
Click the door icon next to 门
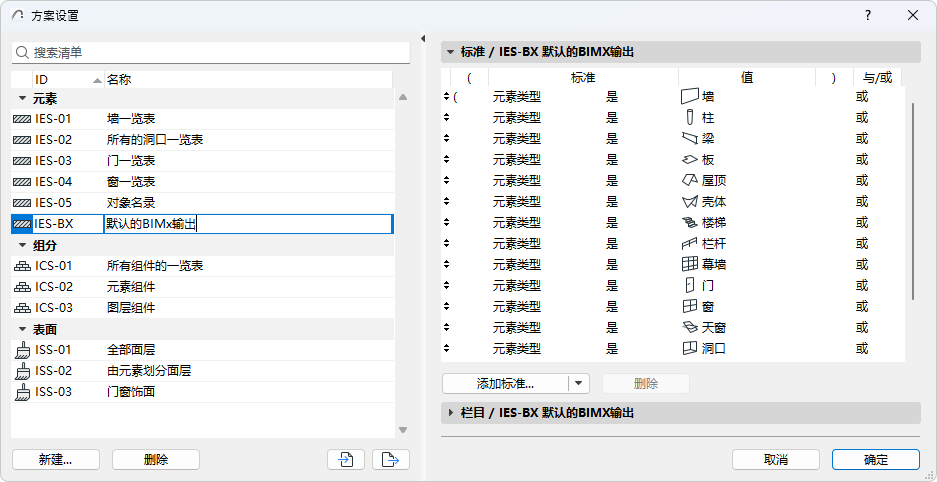[x=690, y=285]
